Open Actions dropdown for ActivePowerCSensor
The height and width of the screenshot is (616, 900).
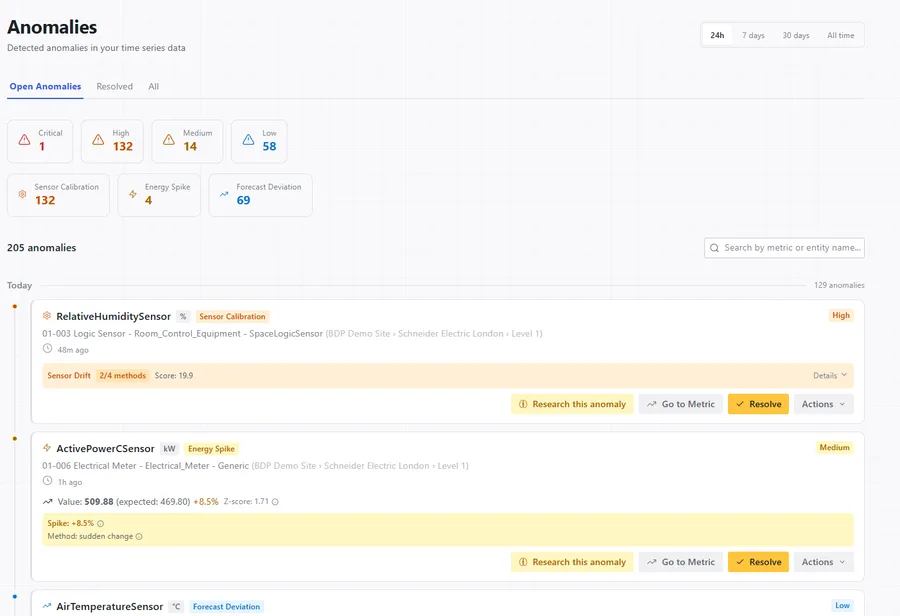point(822,561)
